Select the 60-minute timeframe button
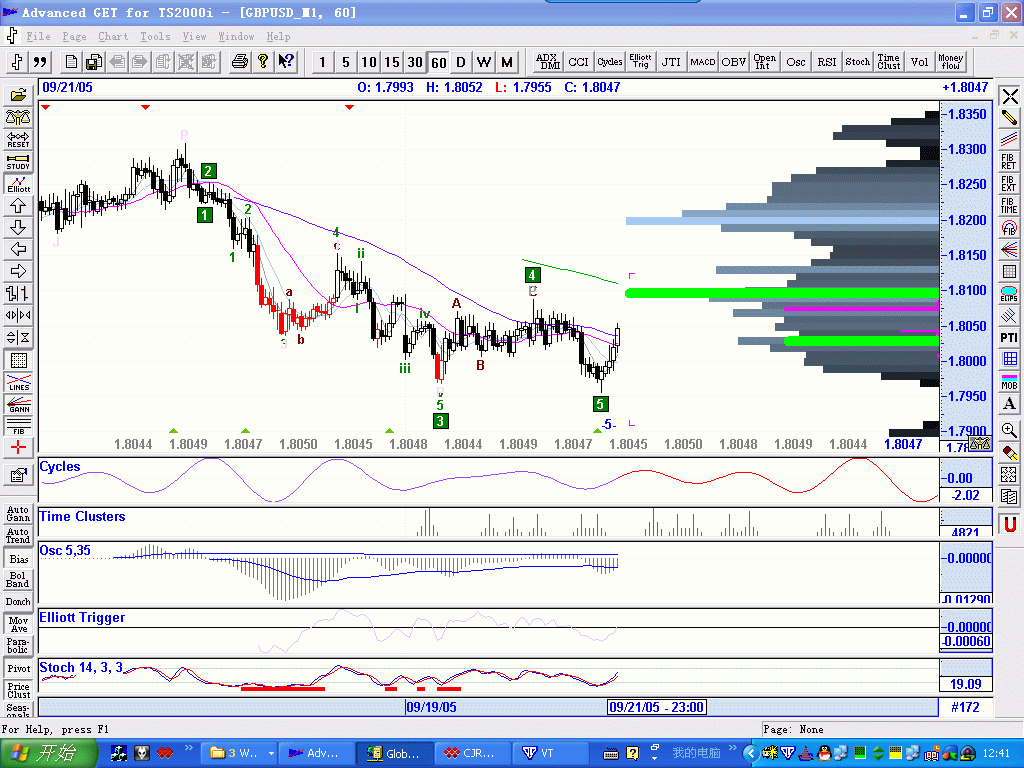The width and height of the screenshot is (1024, 768). pos(438,62)
